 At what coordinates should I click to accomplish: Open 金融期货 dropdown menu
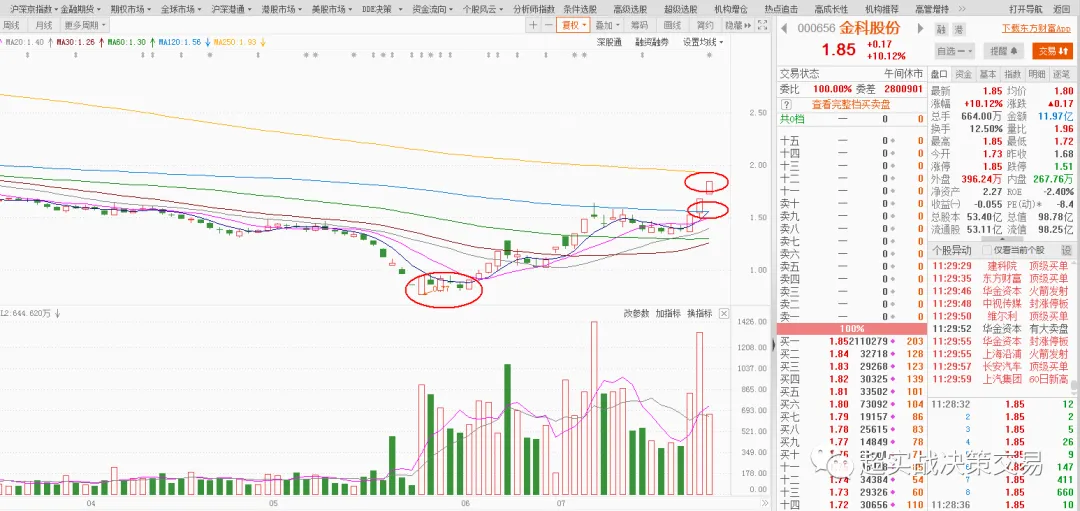coord(80,9)
